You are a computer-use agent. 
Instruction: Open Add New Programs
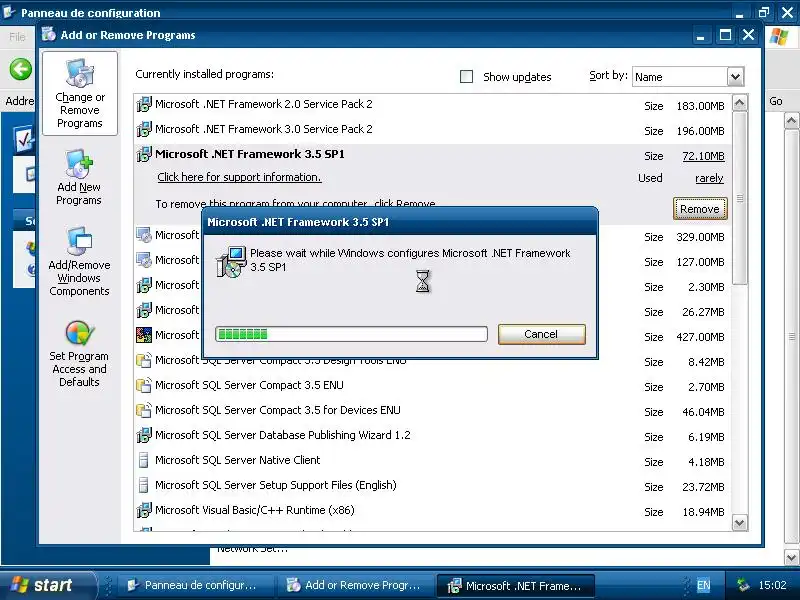[x=79, y=177]
